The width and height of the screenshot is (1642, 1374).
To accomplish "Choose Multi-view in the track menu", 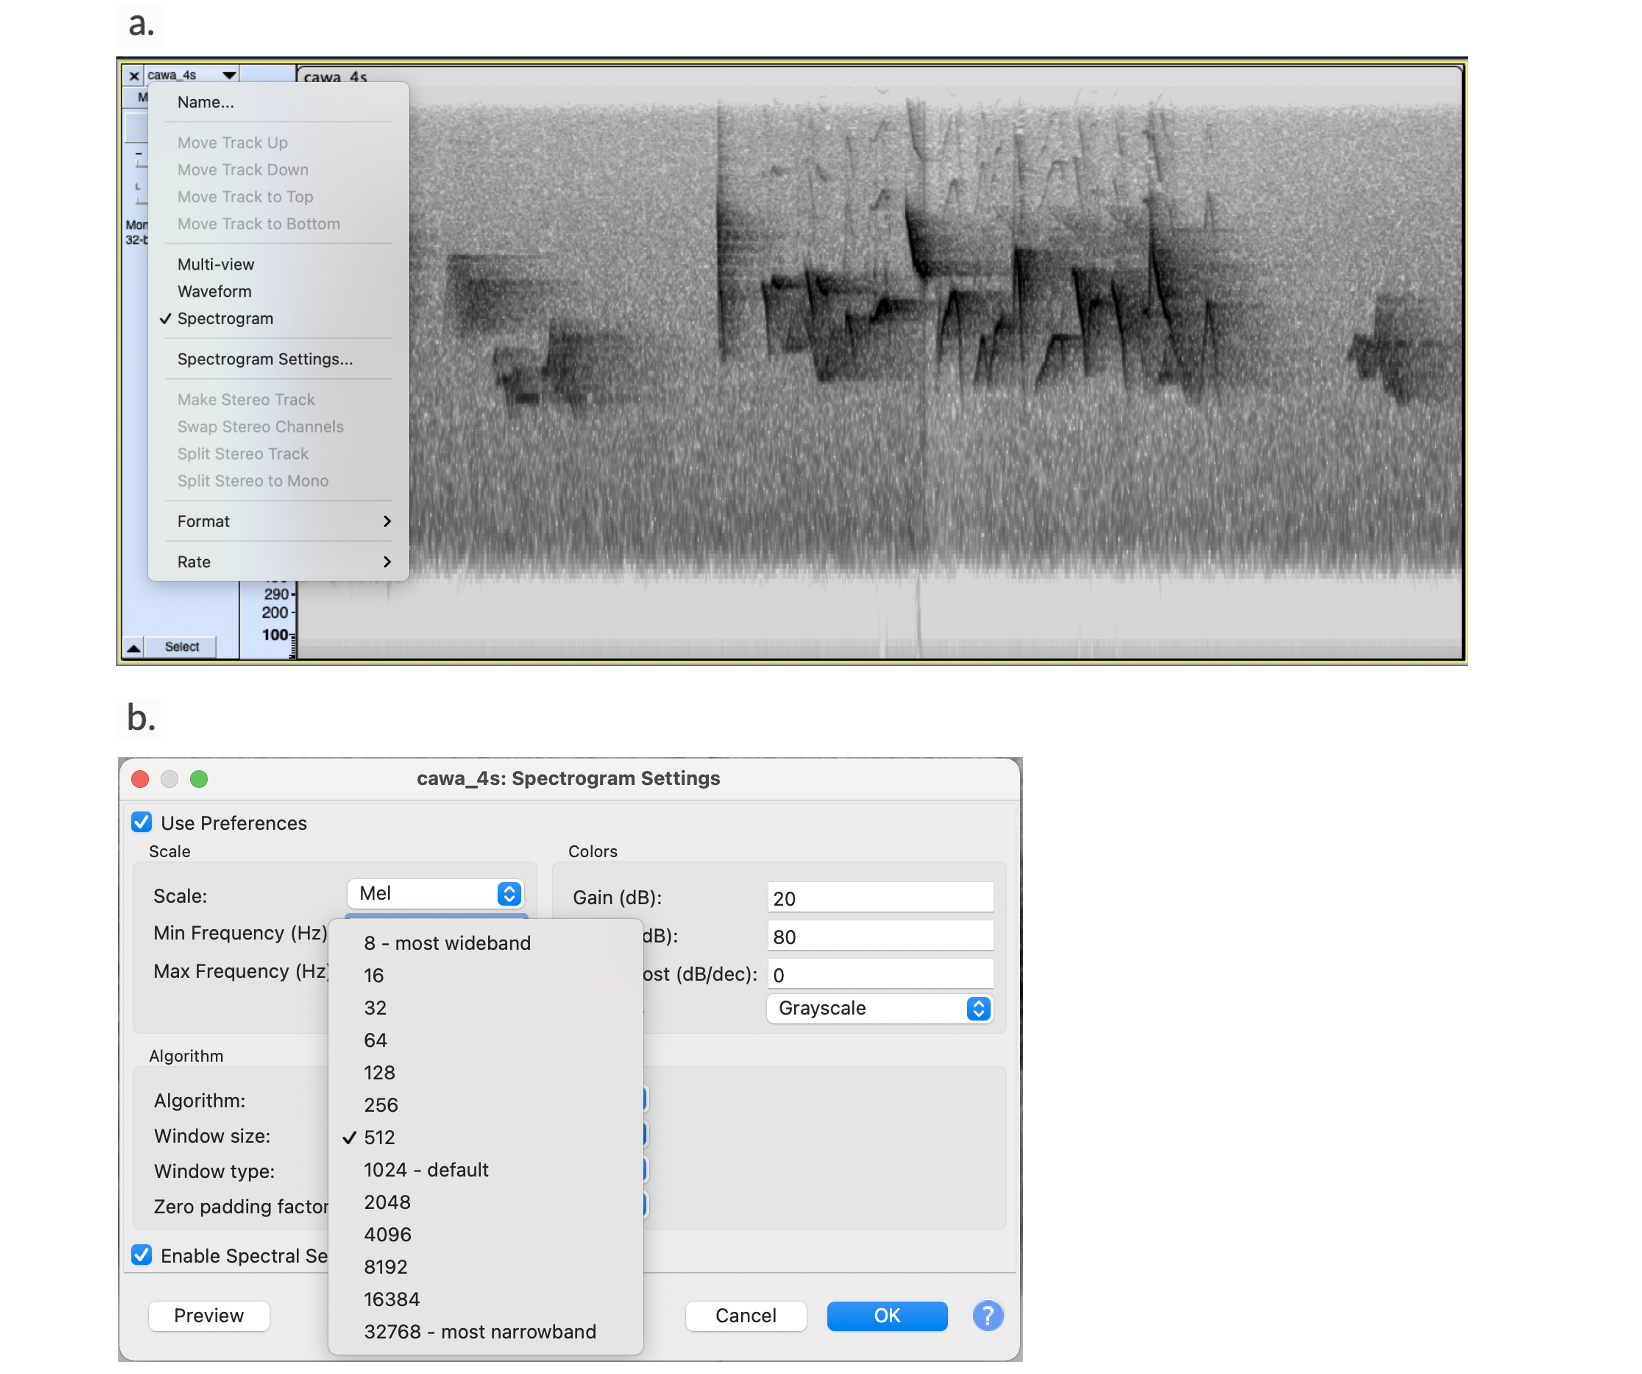I will tap(216, 265).
